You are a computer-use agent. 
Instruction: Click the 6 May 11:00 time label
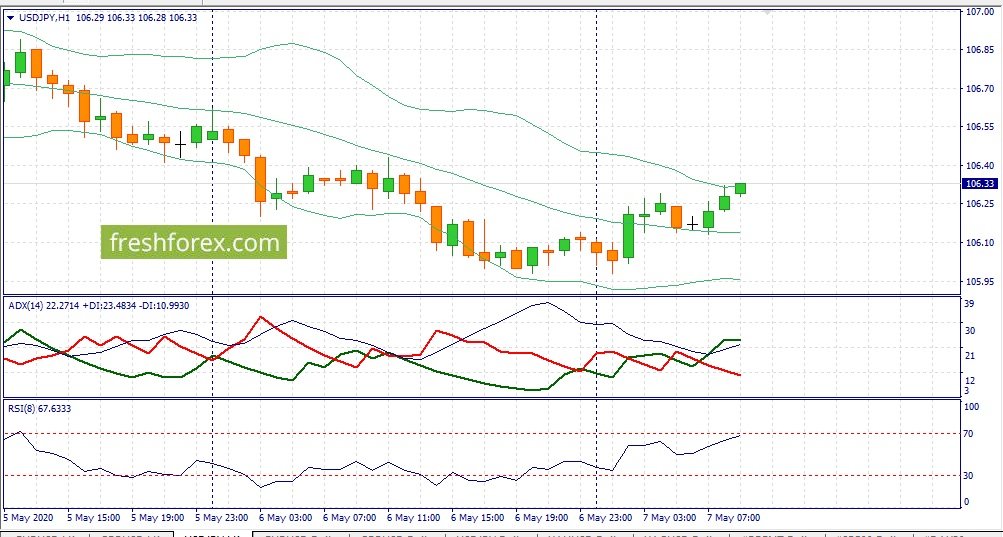pyautogui.click(x=413, y=517)
